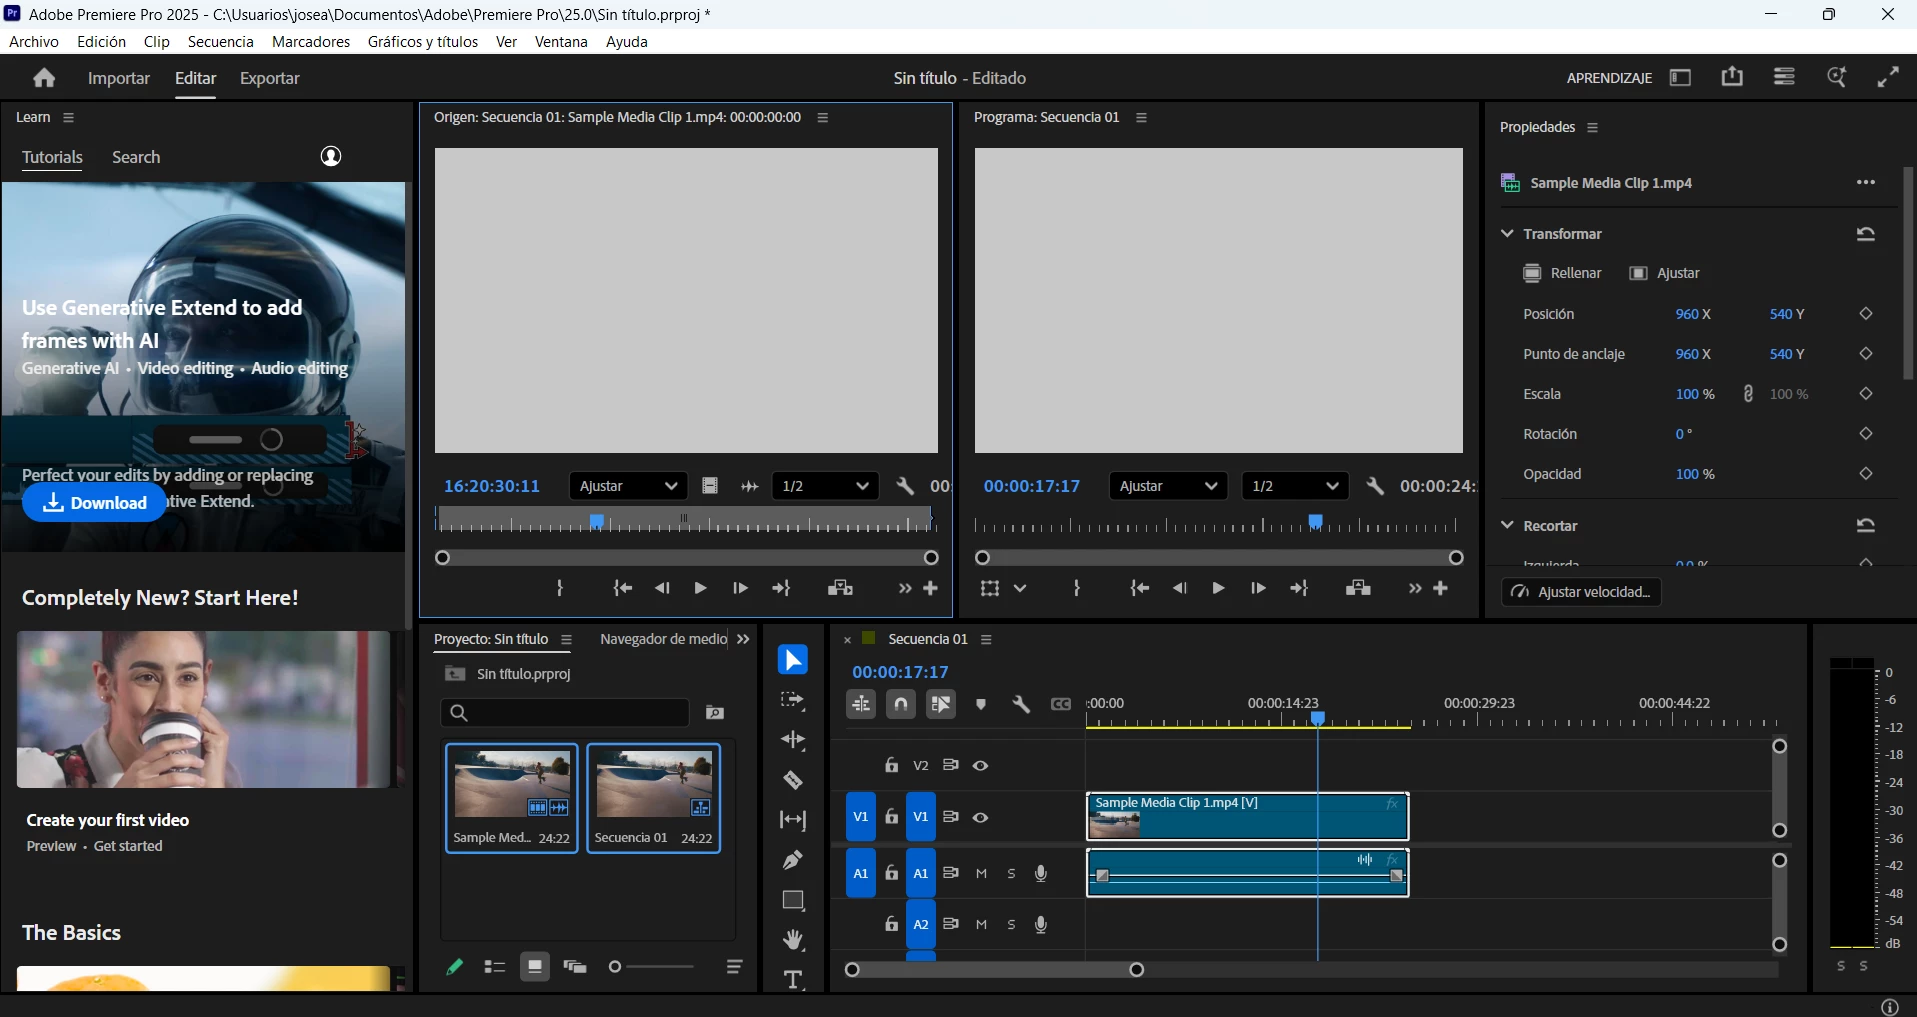Open Source monitor Ajustar zoom dropdown
This screenshot has width=1917, height=1017.
(x=628, y=486)
